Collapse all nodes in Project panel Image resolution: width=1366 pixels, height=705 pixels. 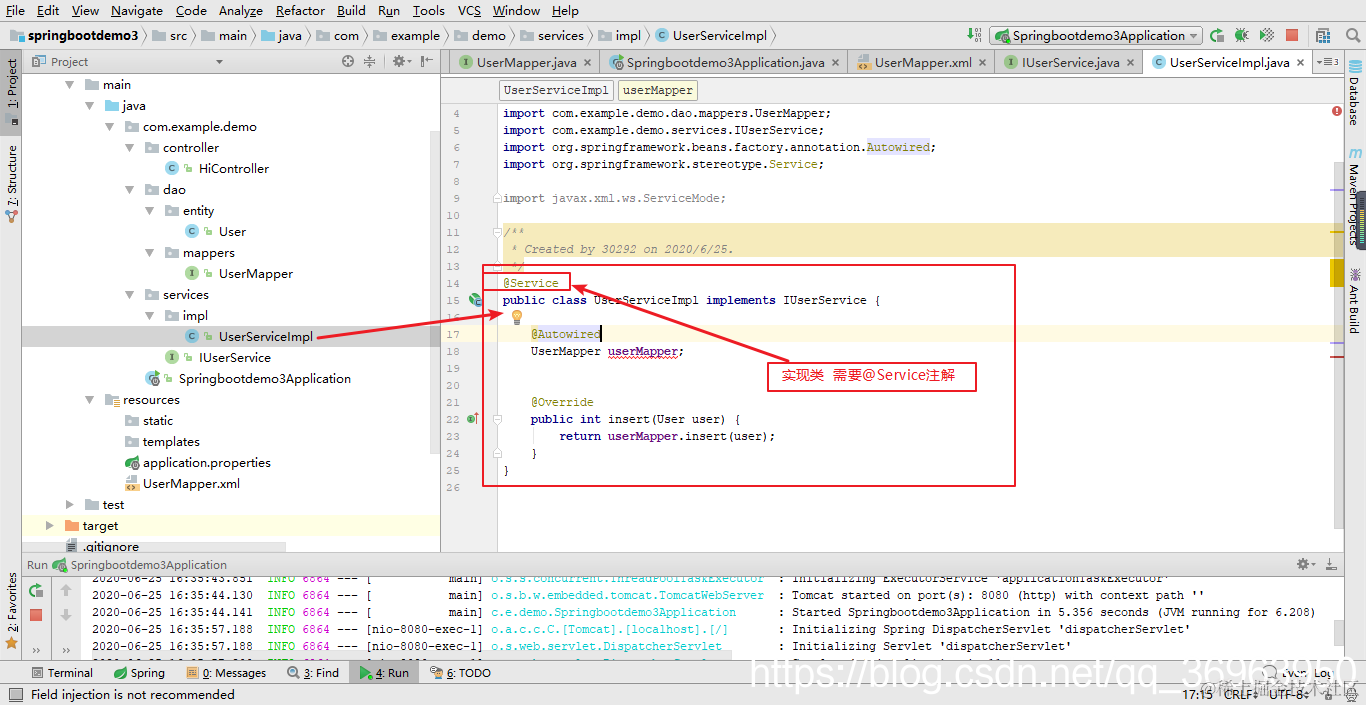(369, 61)
